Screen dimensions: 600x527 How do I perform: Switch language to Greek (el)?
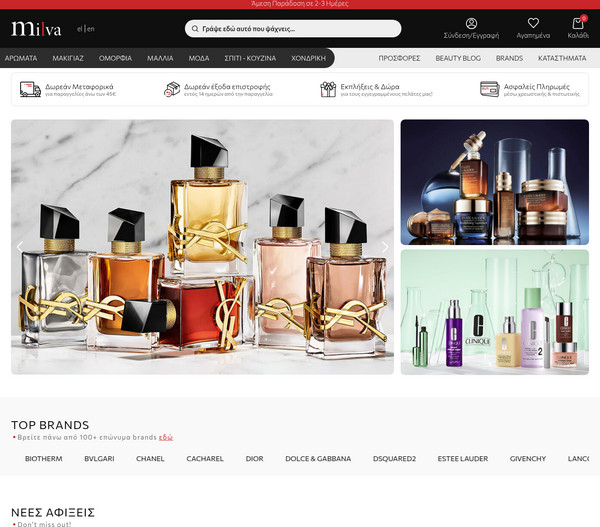80,29
